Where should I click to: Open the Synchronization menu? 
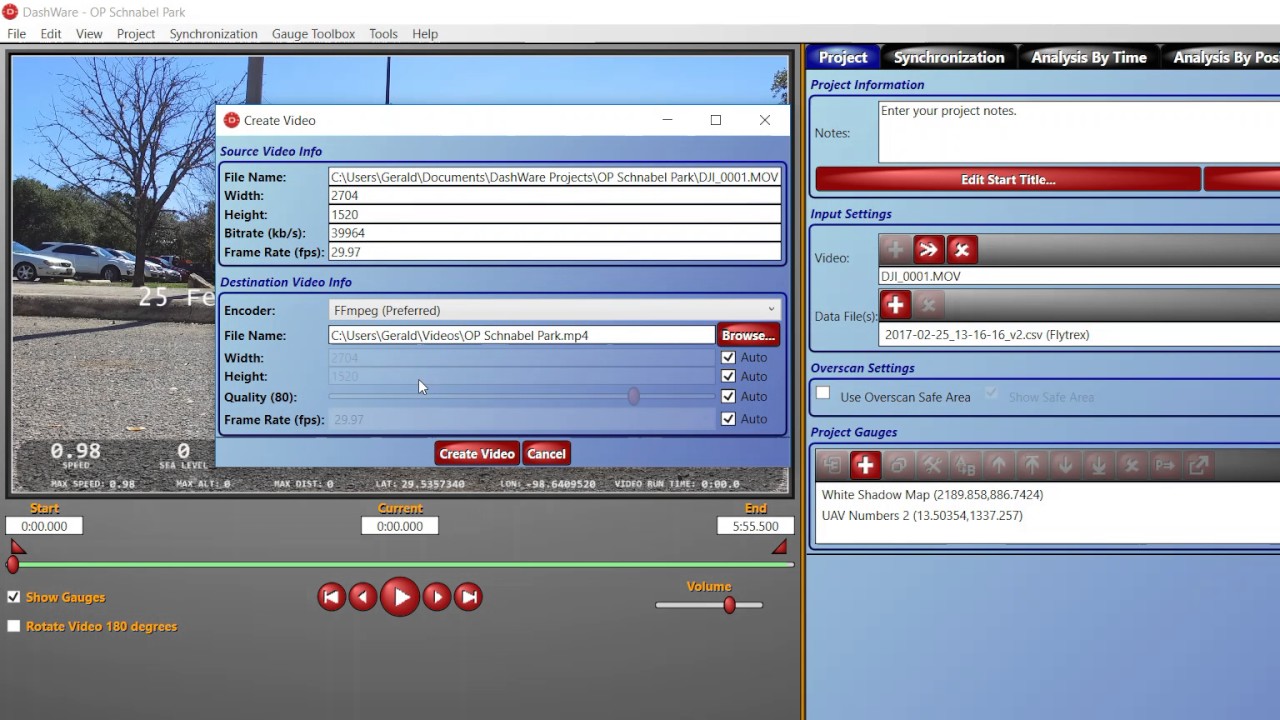tap(213, 33)
